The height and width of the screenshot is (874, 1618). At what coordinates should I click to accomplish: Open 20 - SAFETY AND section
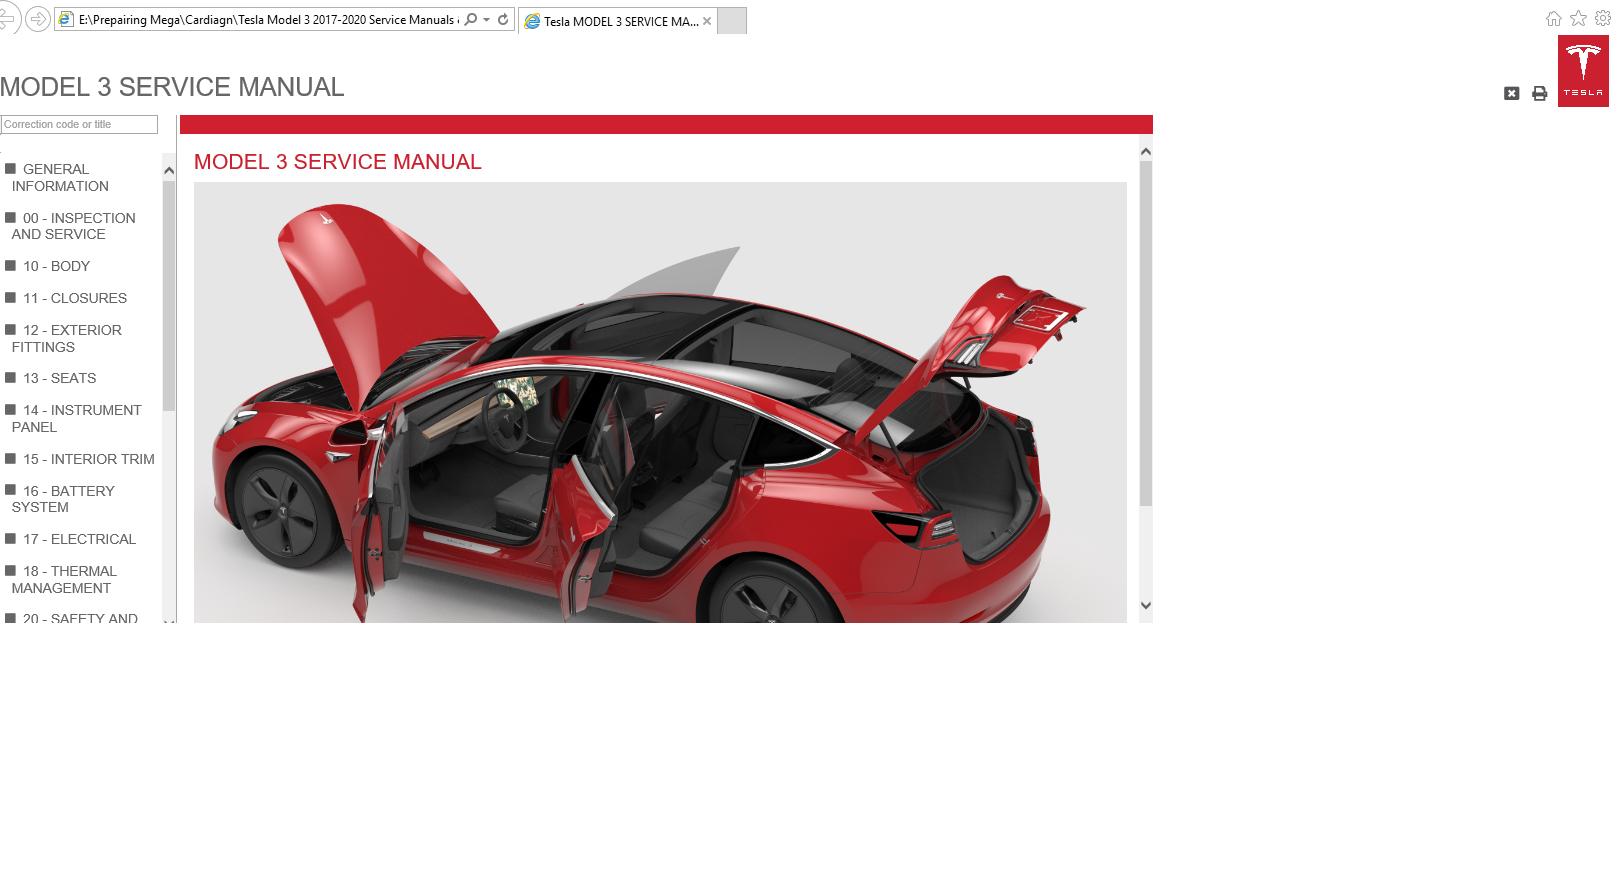[80, 618]
